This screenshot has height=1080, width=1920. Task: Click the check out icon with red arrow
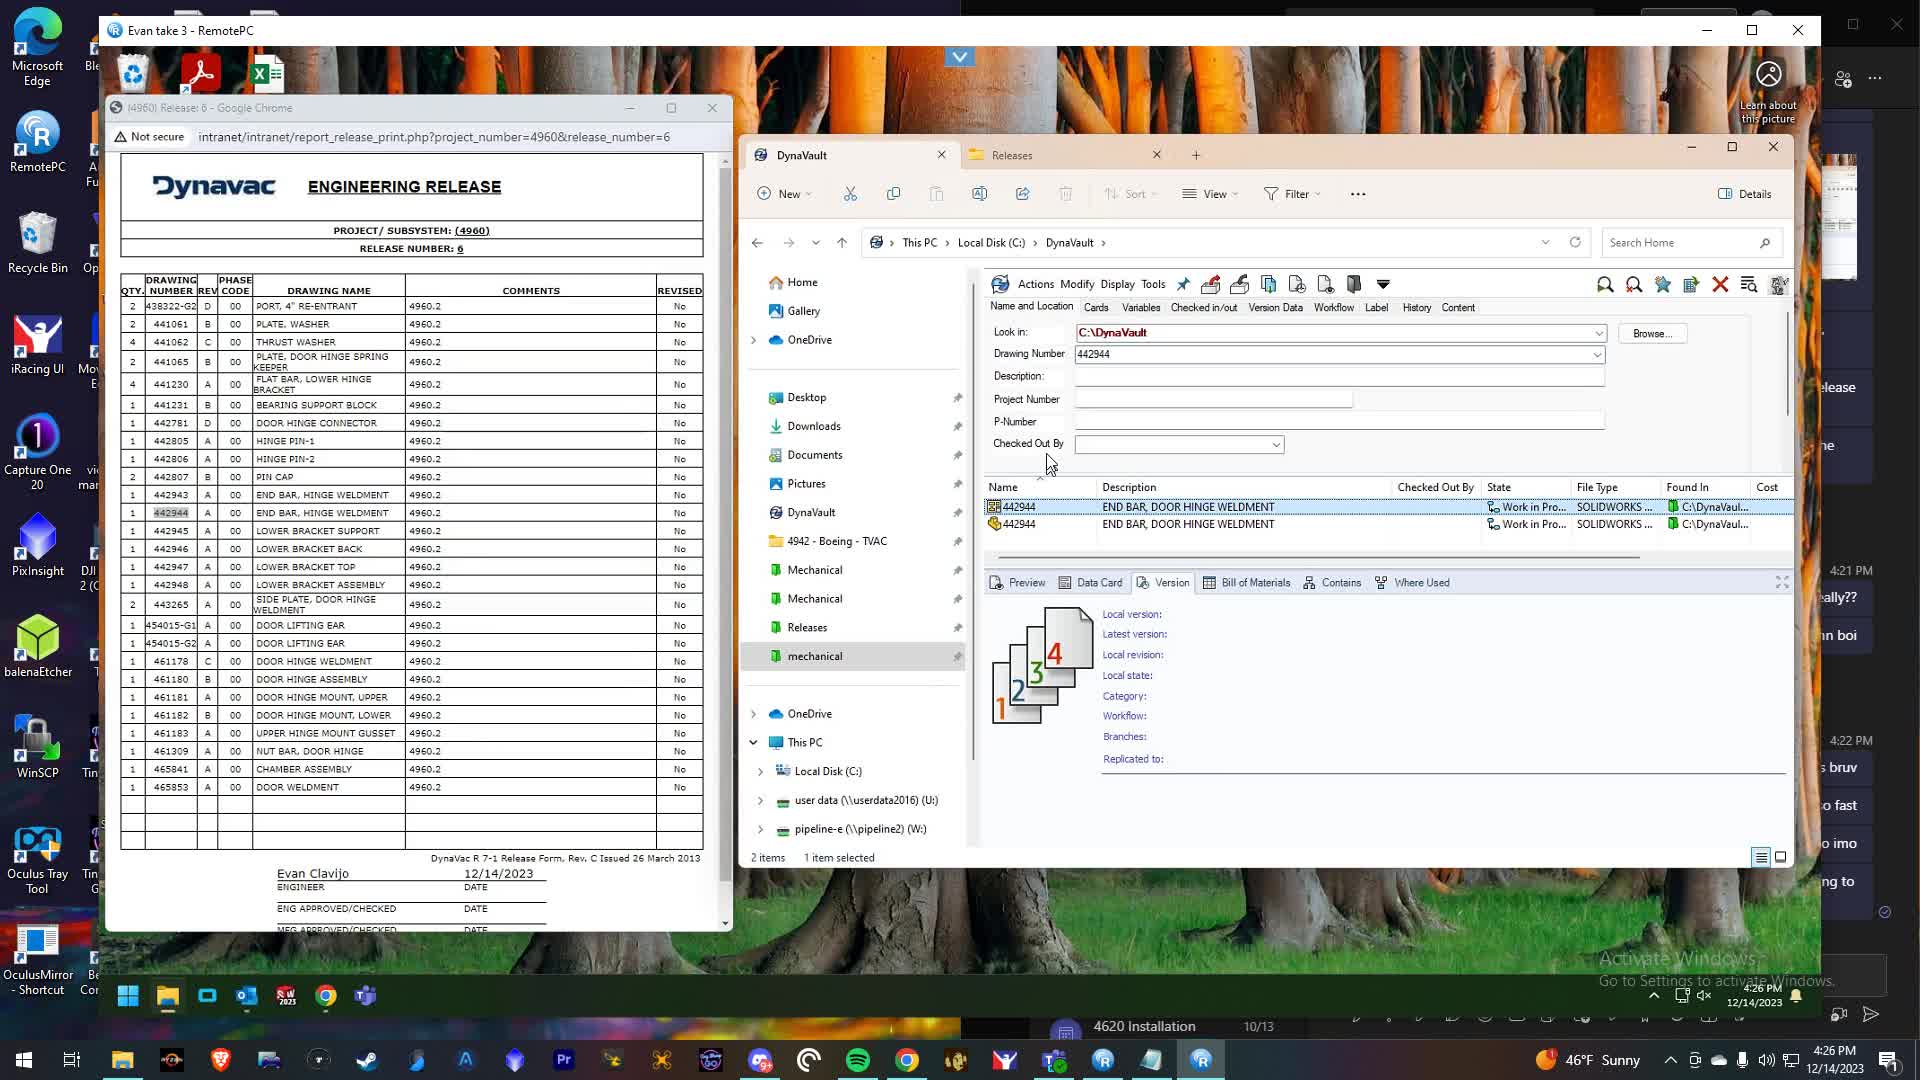(x=1210, y=284)
